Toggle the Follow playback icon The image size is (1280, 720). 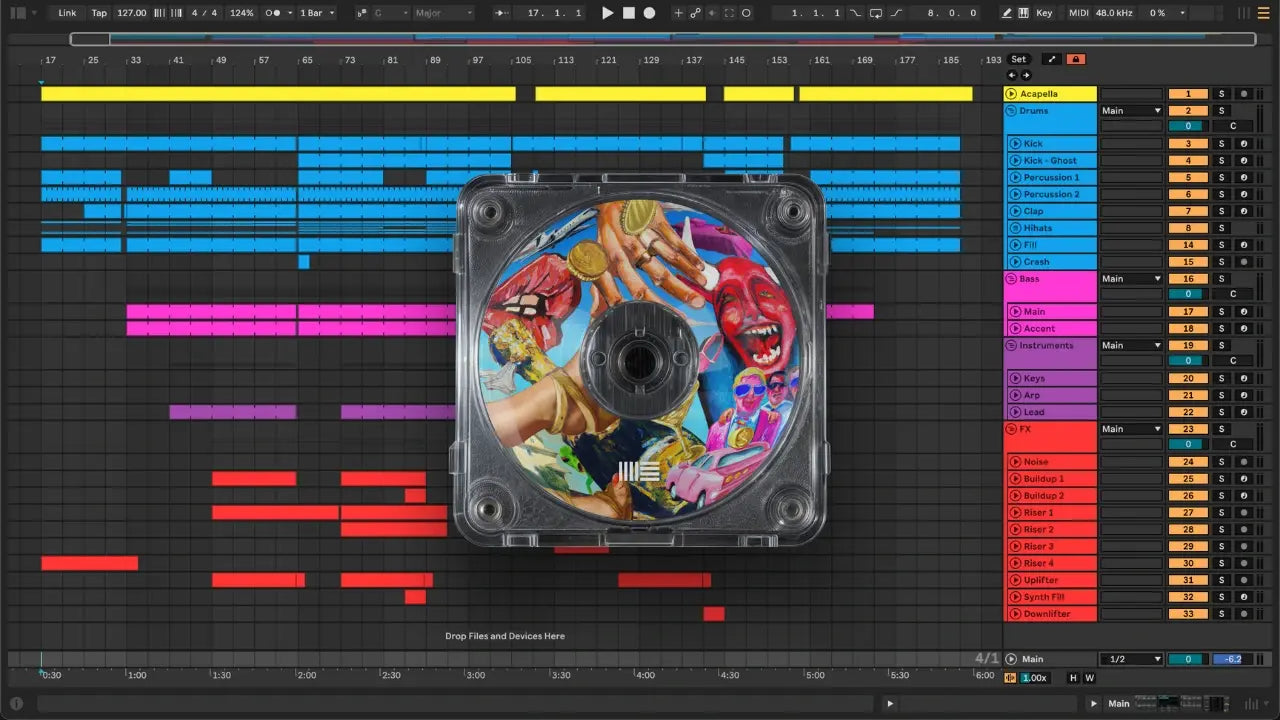point(500,13)
